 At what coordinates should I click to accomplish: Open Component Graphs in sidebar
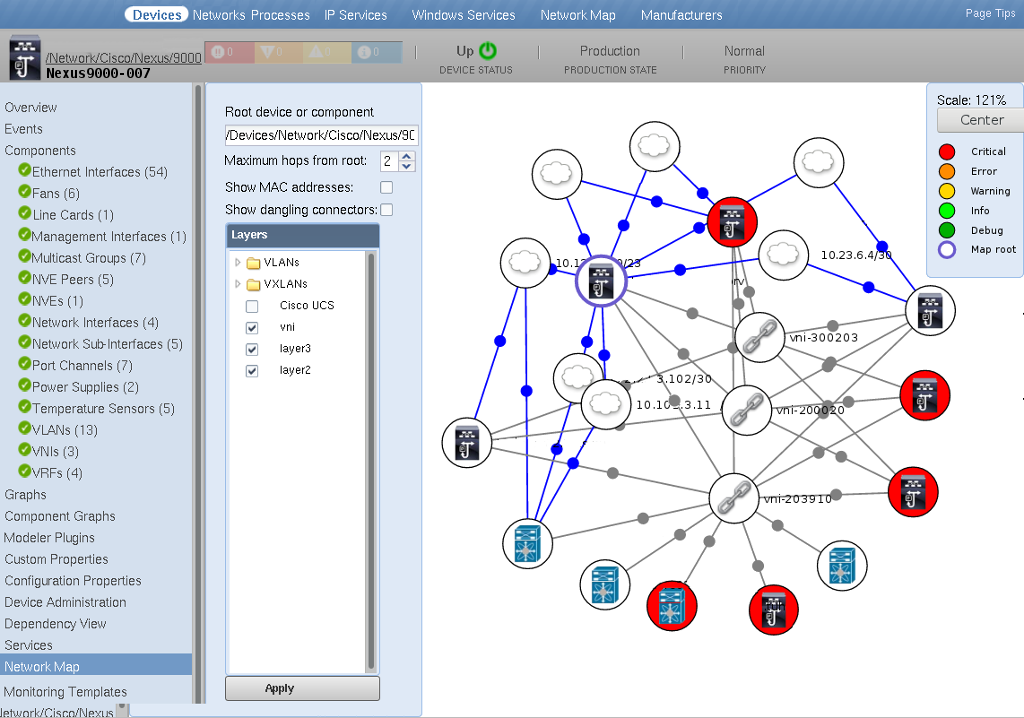pyautogui.click(x=60, y=516)
